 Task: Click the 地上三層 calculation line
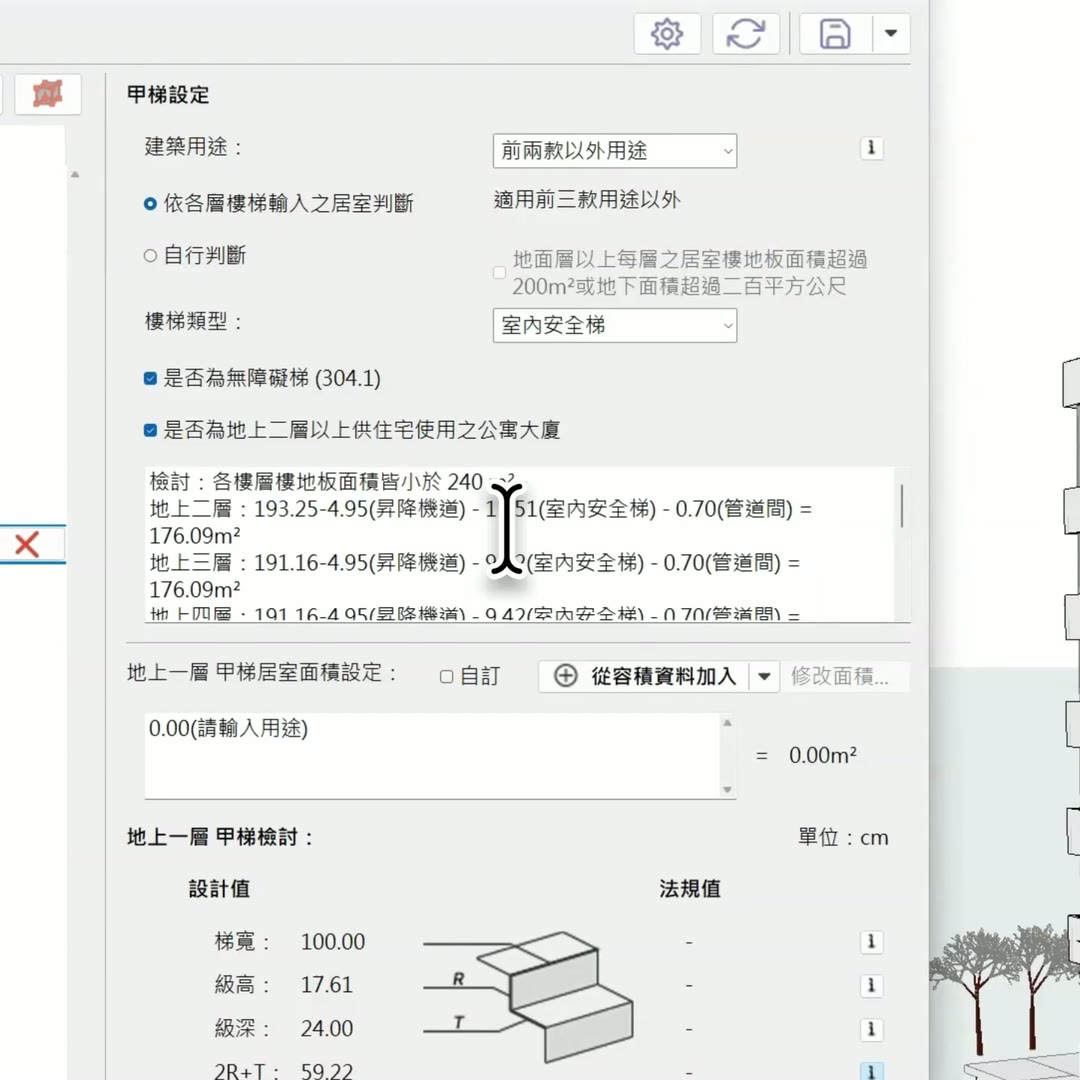pyautogui.click(x=475, y=576)
